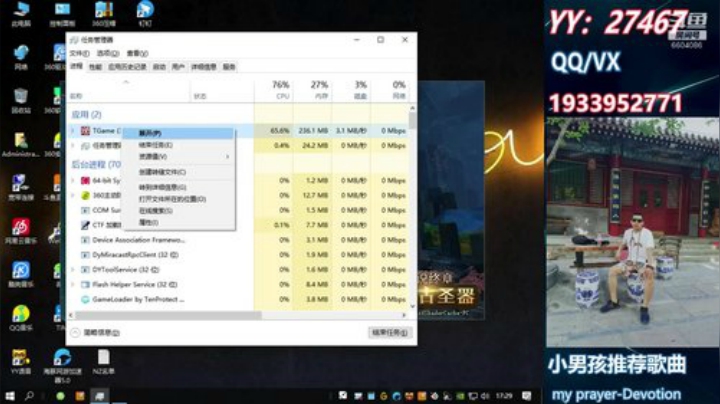Choose Open file location in context menu
The image size is (720, 404).
point(178,199)
